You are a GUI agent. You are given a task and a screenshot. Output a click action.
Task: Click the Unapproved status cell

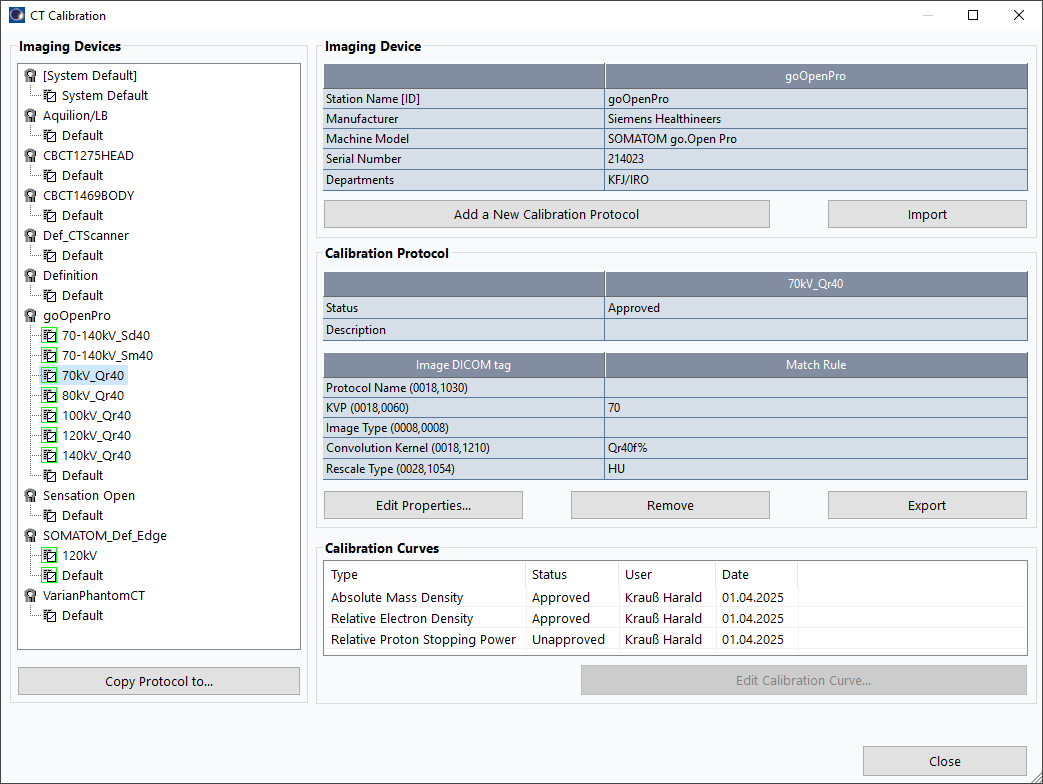pos(568,639)
